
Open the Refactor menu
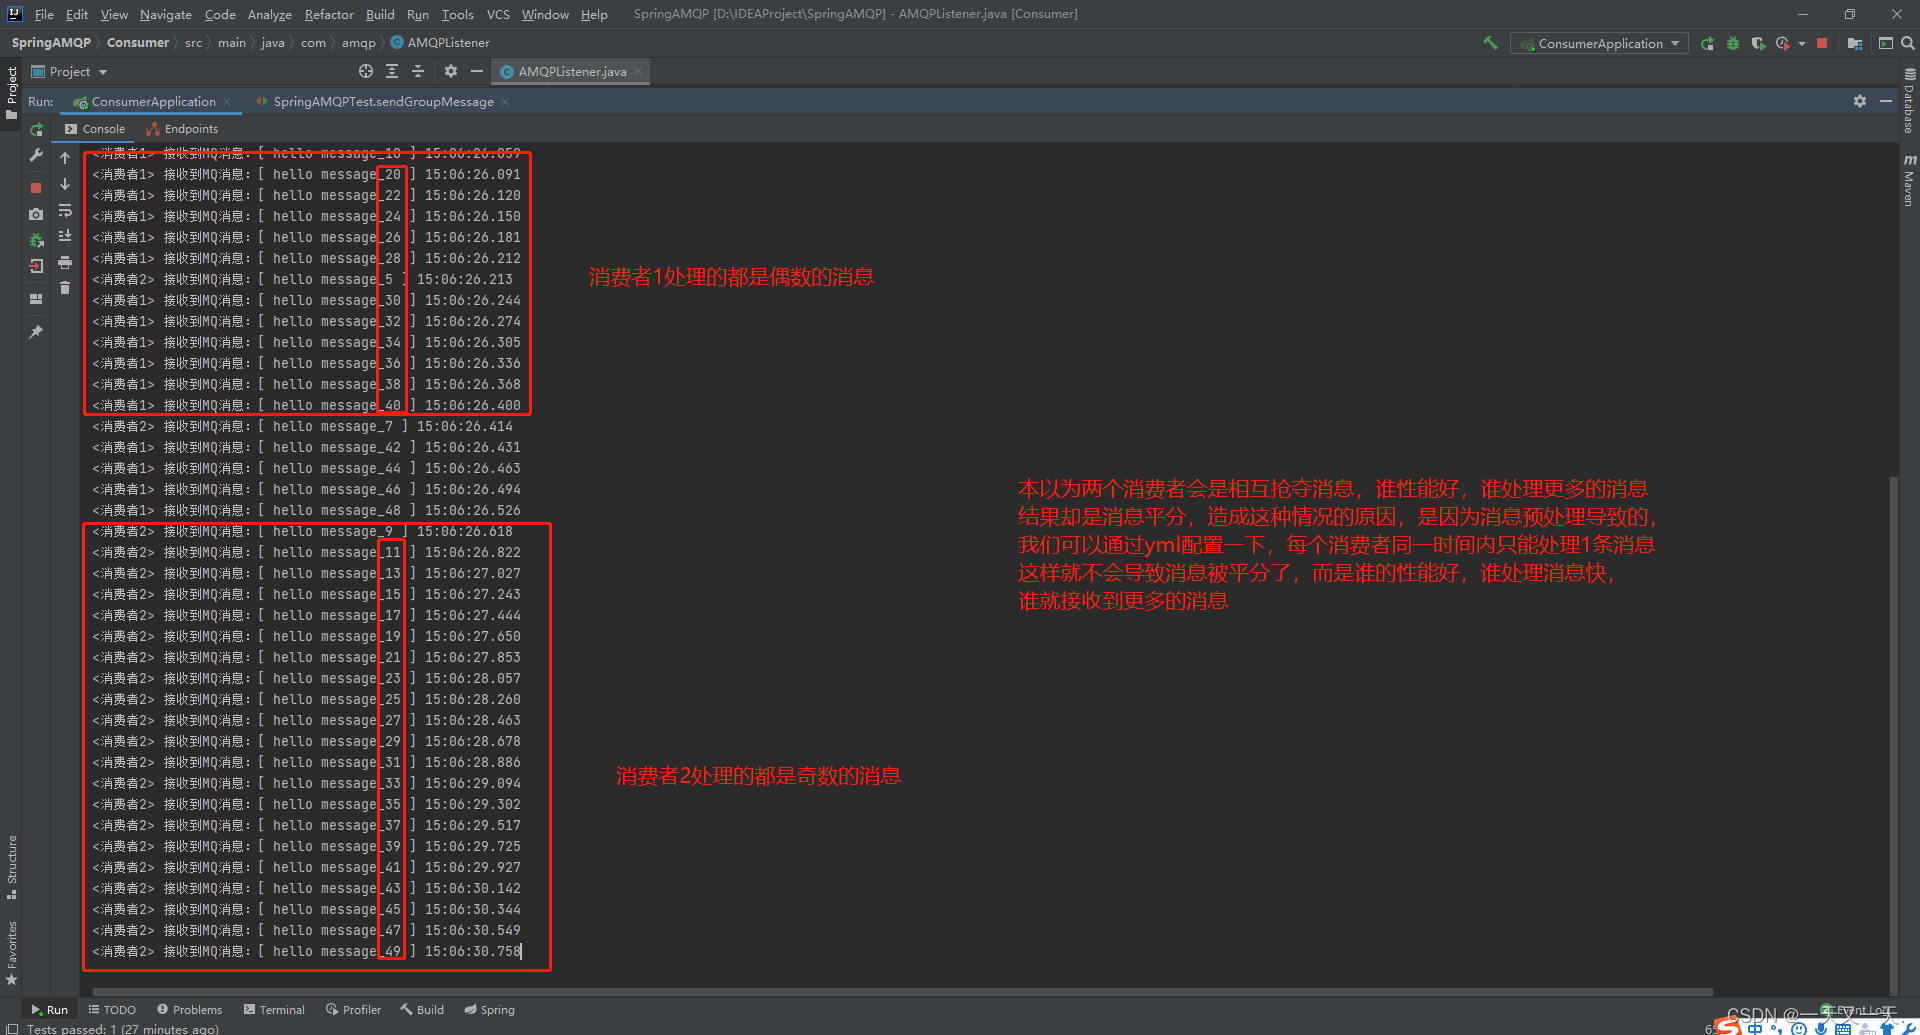(x=329, y=14)
